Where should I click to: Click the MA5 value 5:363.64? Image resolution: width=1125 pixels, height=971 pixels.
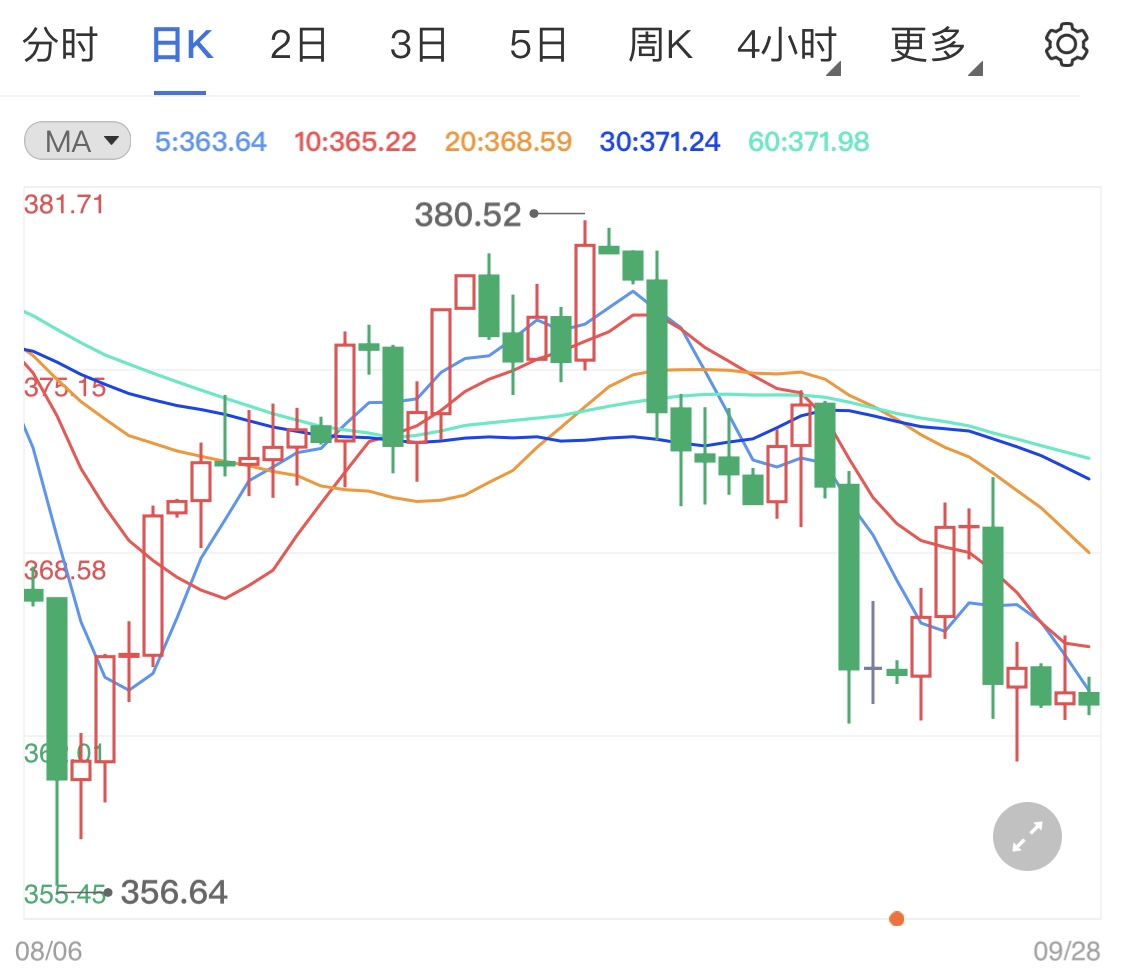point(211,141)
